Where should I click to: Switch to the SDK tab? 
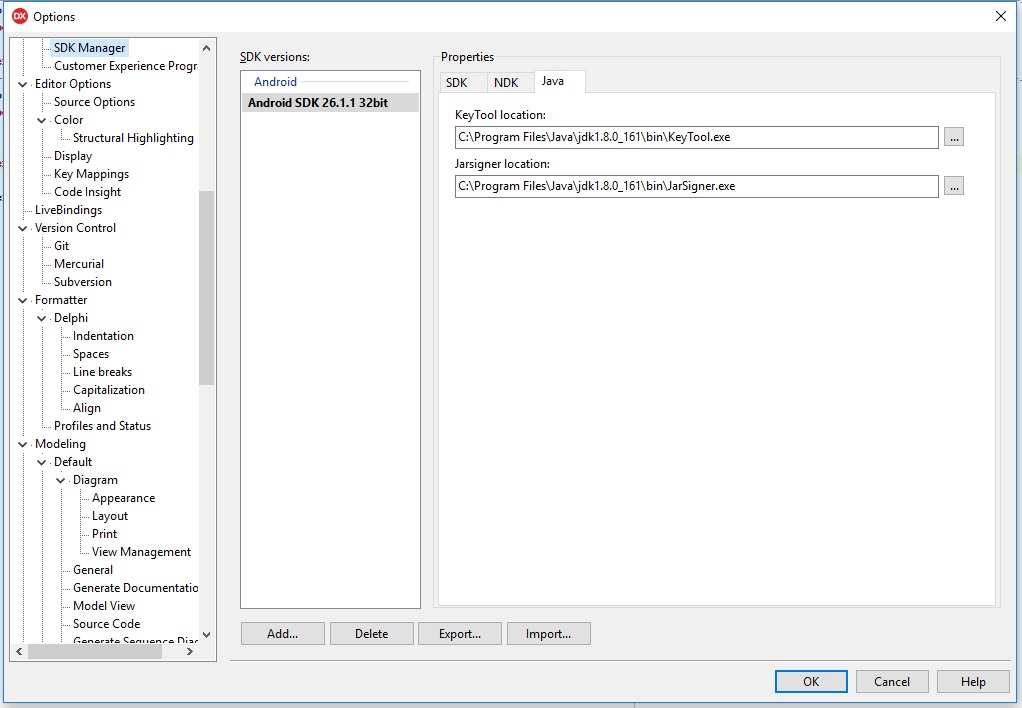click(x=457, y=83)
